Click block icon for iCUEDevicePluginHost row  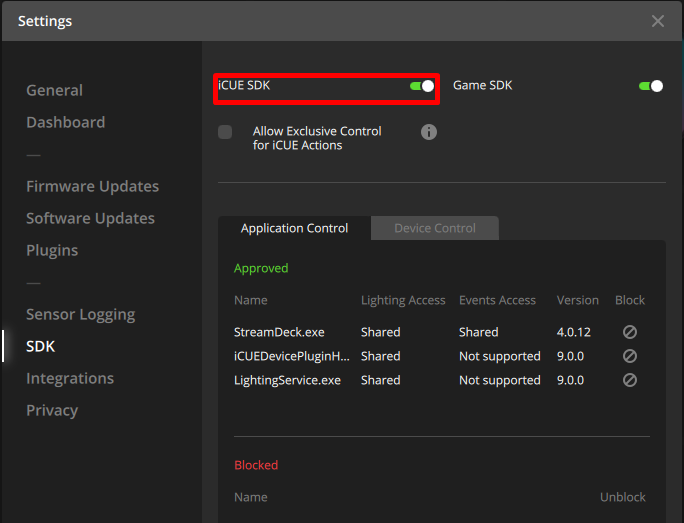point(629,356)
